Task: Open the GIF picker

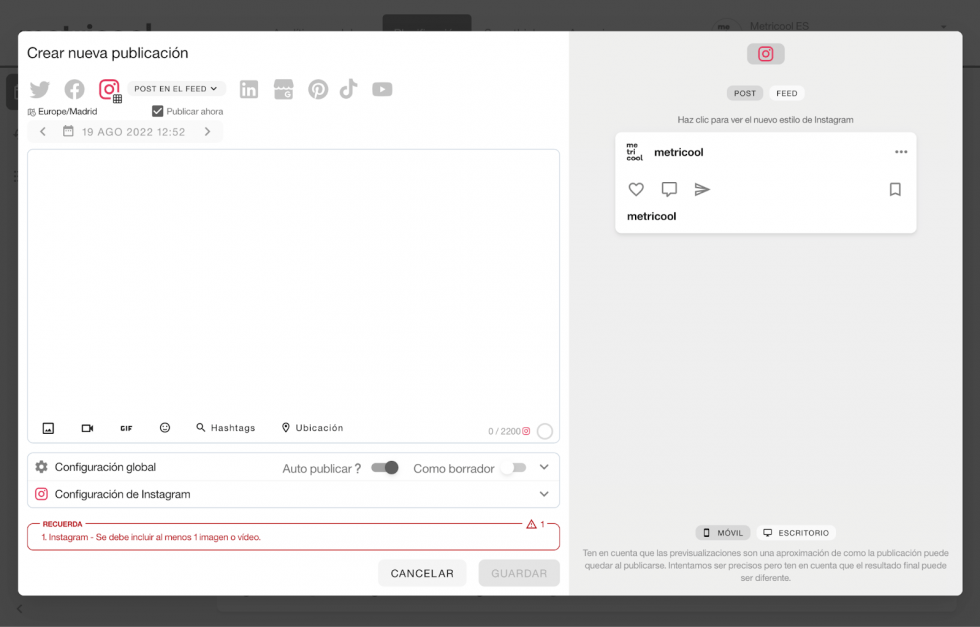Action: click(x=126, y=427)
